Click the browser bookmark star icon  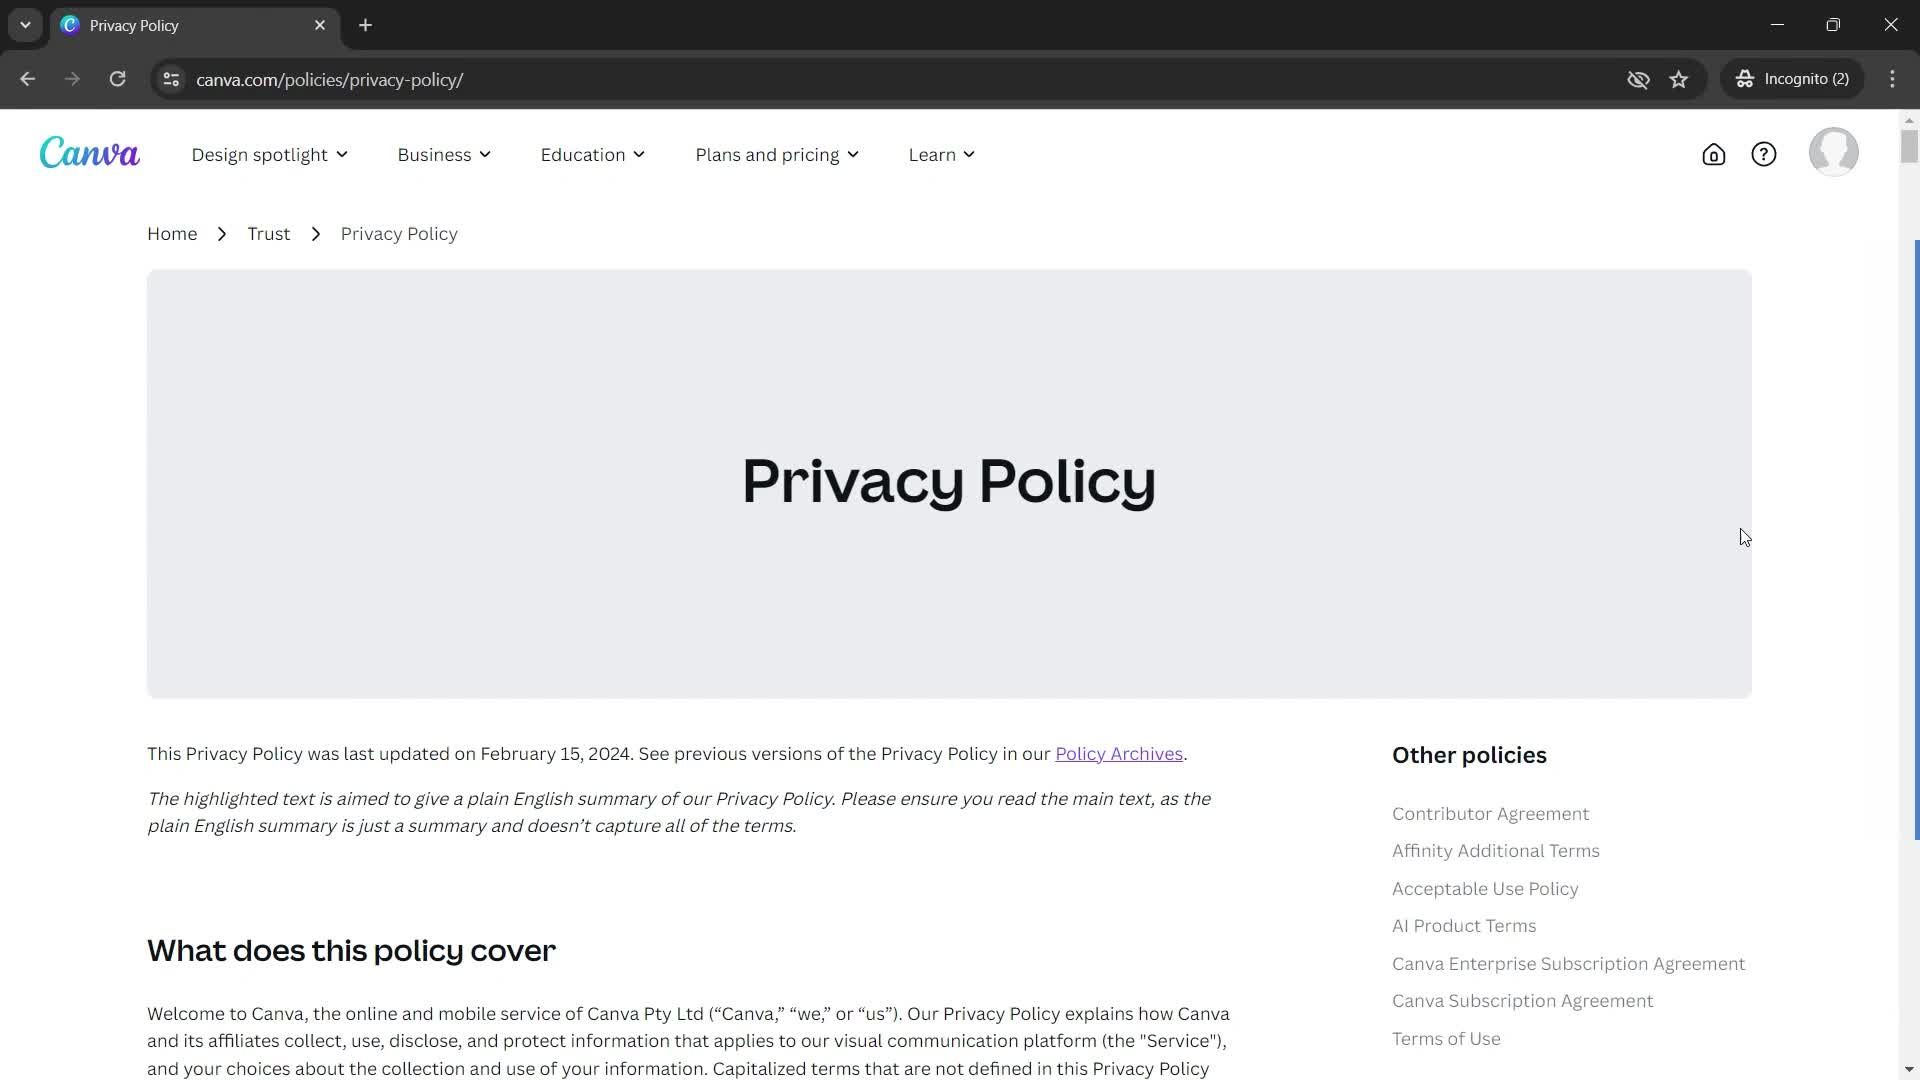[1679, 78]
